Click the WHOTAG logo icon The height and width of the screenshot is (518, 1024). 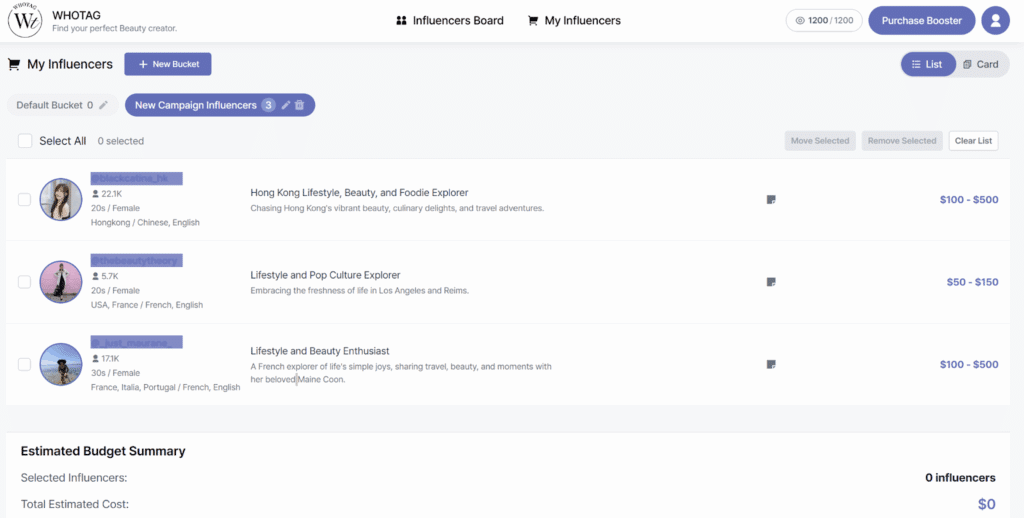25,20
